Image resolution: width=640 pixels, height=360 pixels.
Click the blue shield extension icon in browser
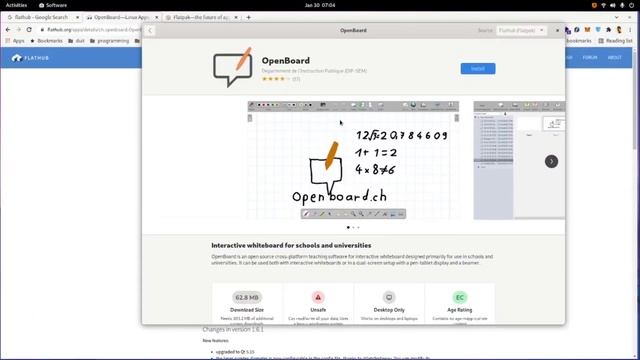(x=598, y=30)
